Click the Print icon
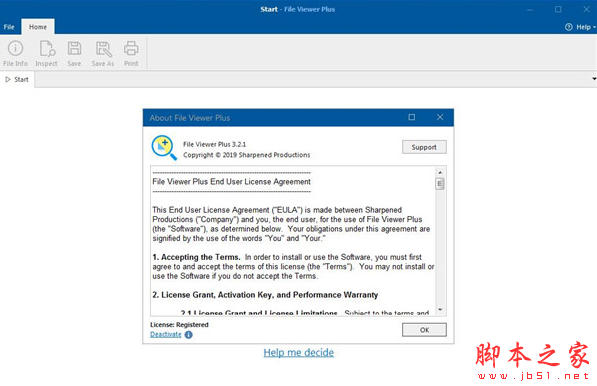This screenshot has width=597, height=386. (x=131, y=53)
